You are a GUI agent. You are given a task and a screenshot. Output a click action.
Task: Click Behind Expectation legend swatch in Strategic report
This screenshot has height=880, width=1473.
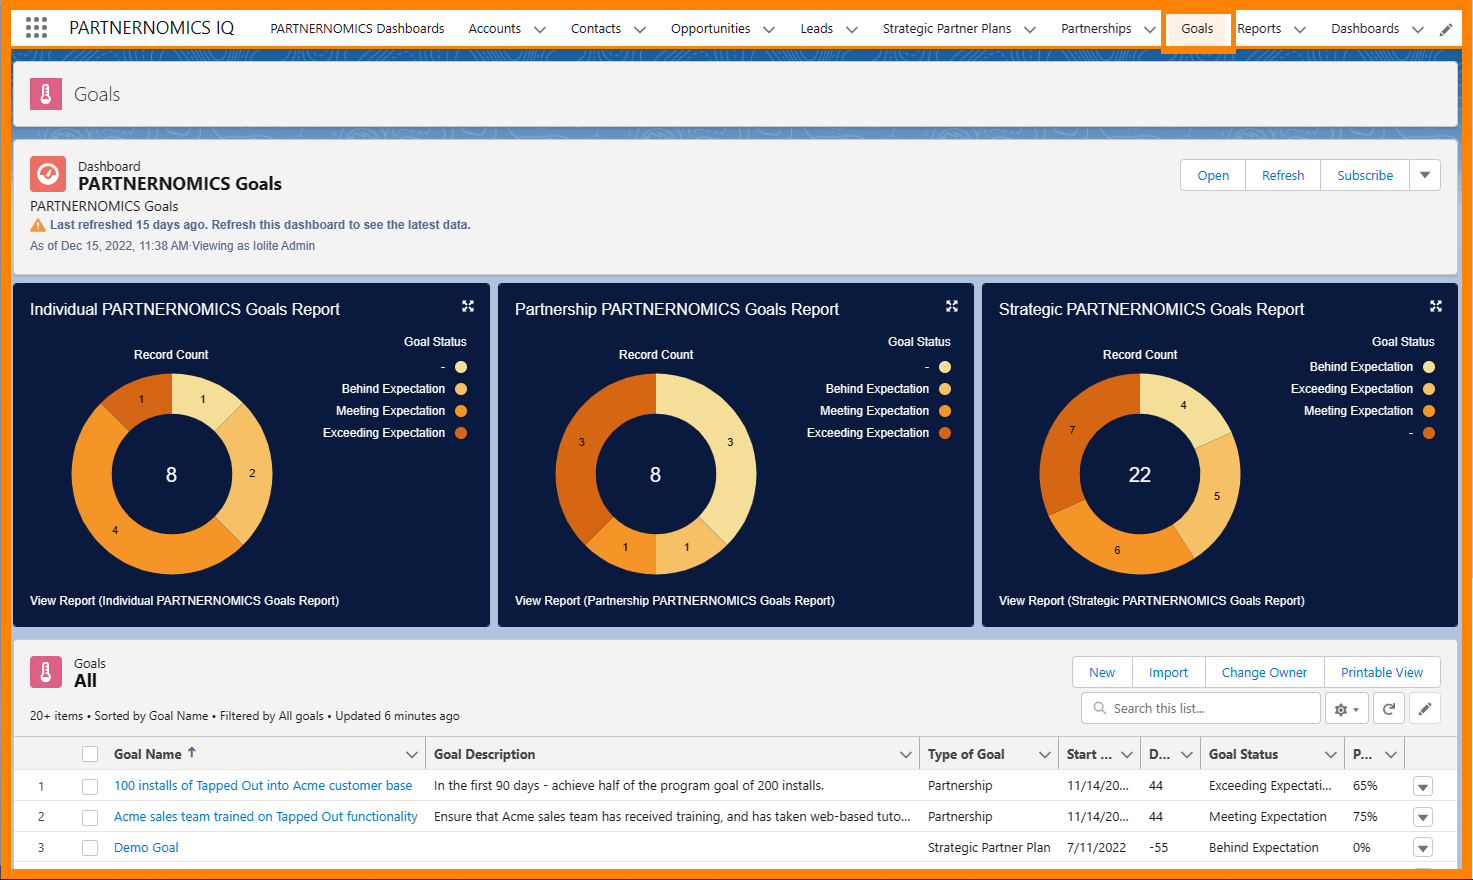(x=1429, y=367)
